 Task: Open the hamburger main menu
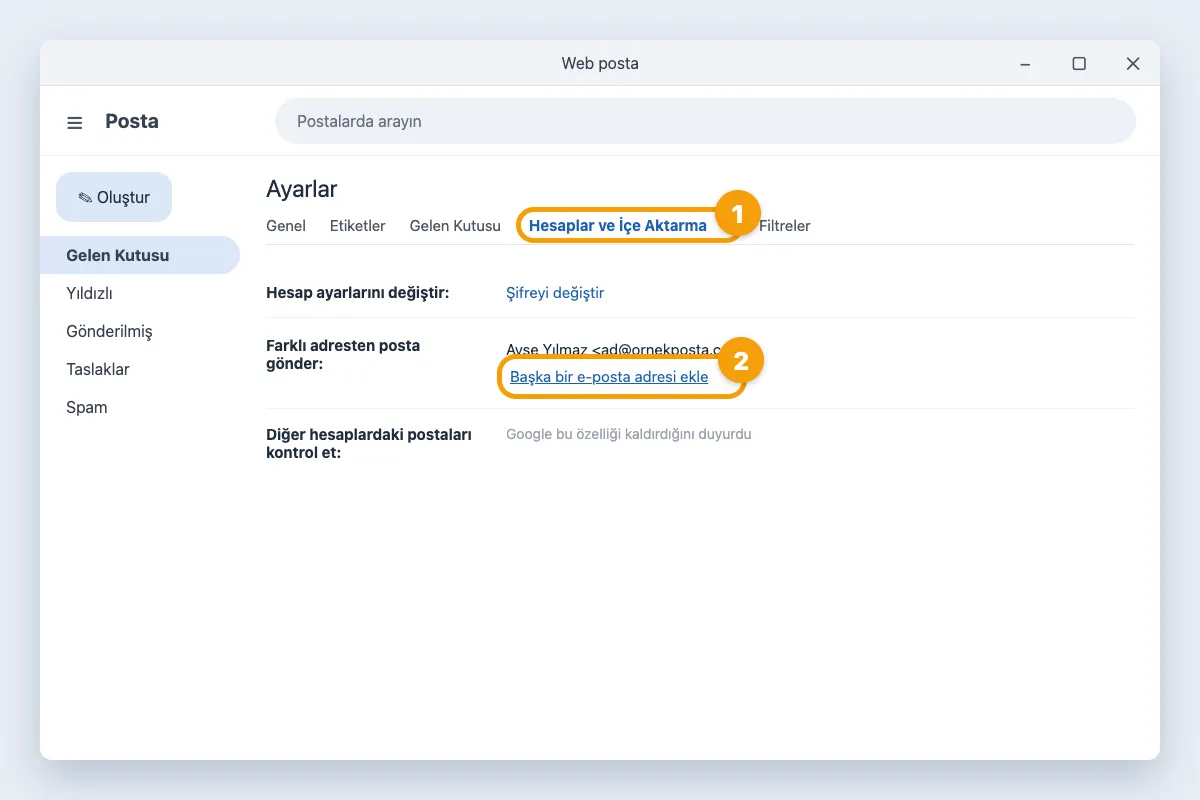click(x=75, y=122)
